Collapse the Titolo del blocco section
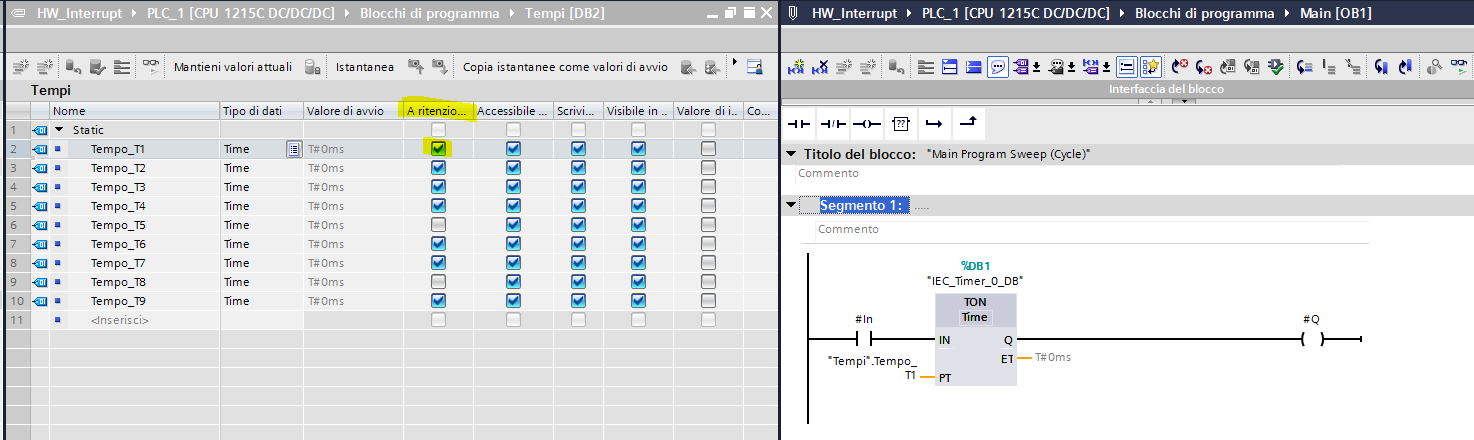The width and height of the screenshot is (1474, 440). coord(791,154)
